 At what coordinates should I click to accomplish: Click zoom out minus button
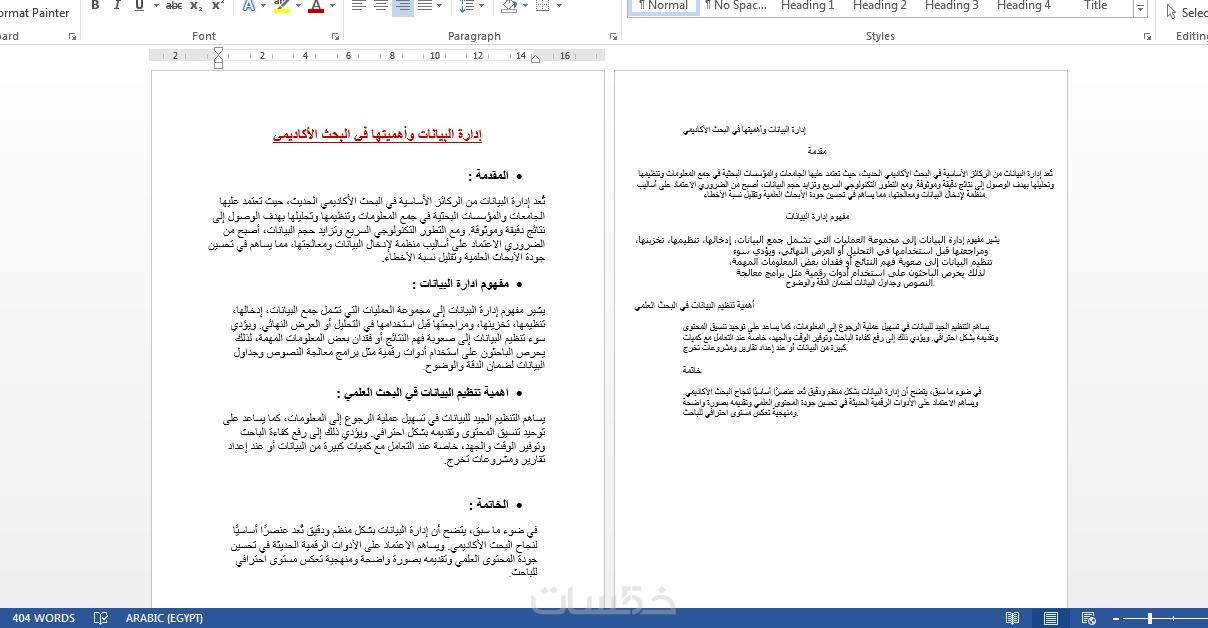point(1118,618)
